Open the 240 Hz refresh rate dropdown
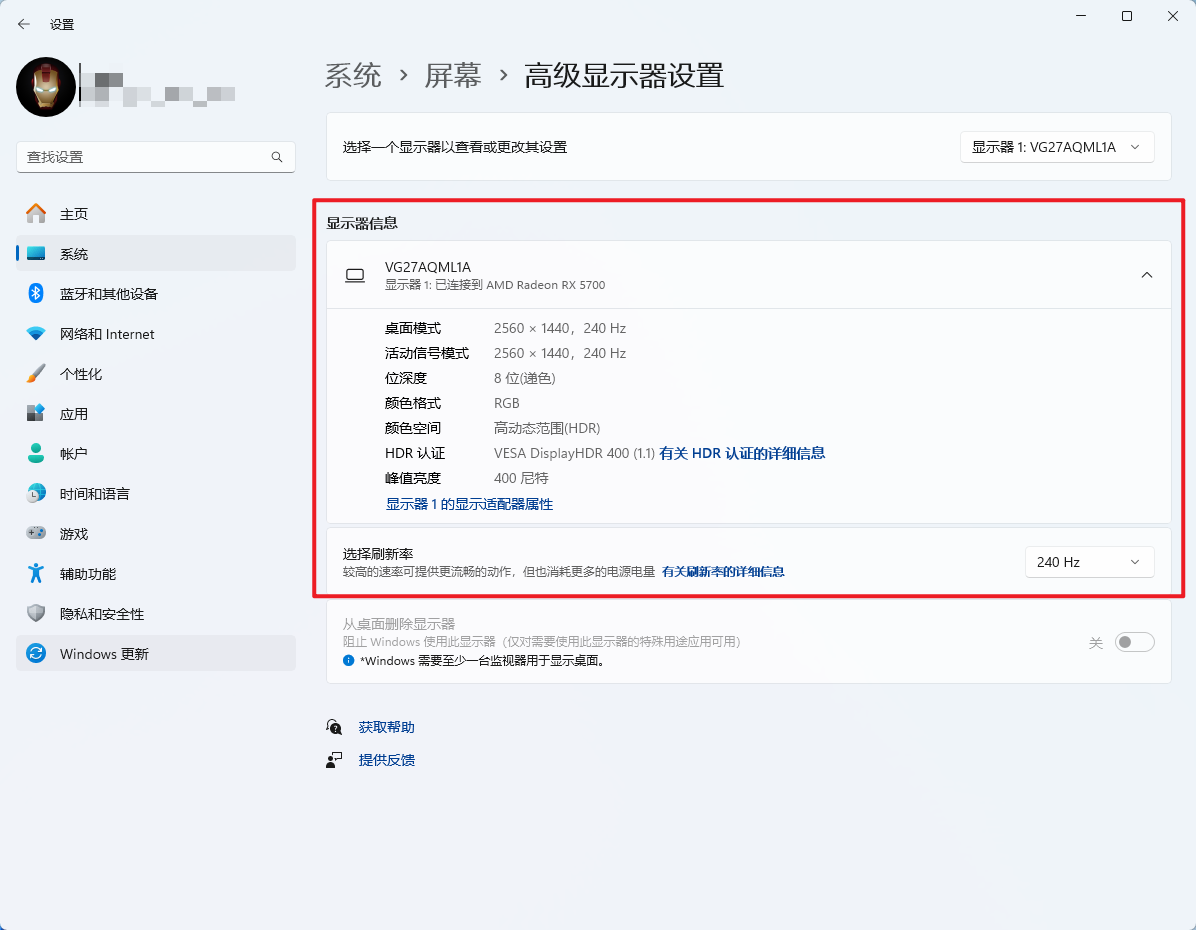 tap(1089, 562)
